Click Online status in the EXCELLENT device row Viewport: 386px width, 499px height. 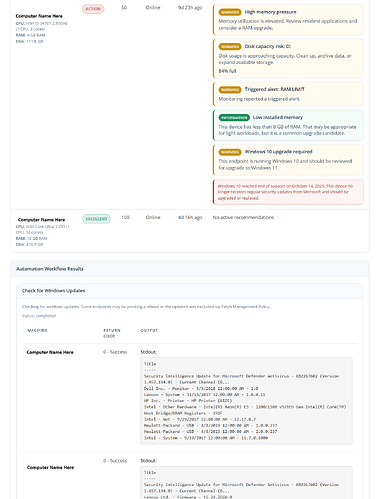pyautogui.click(x=153, y=217)
